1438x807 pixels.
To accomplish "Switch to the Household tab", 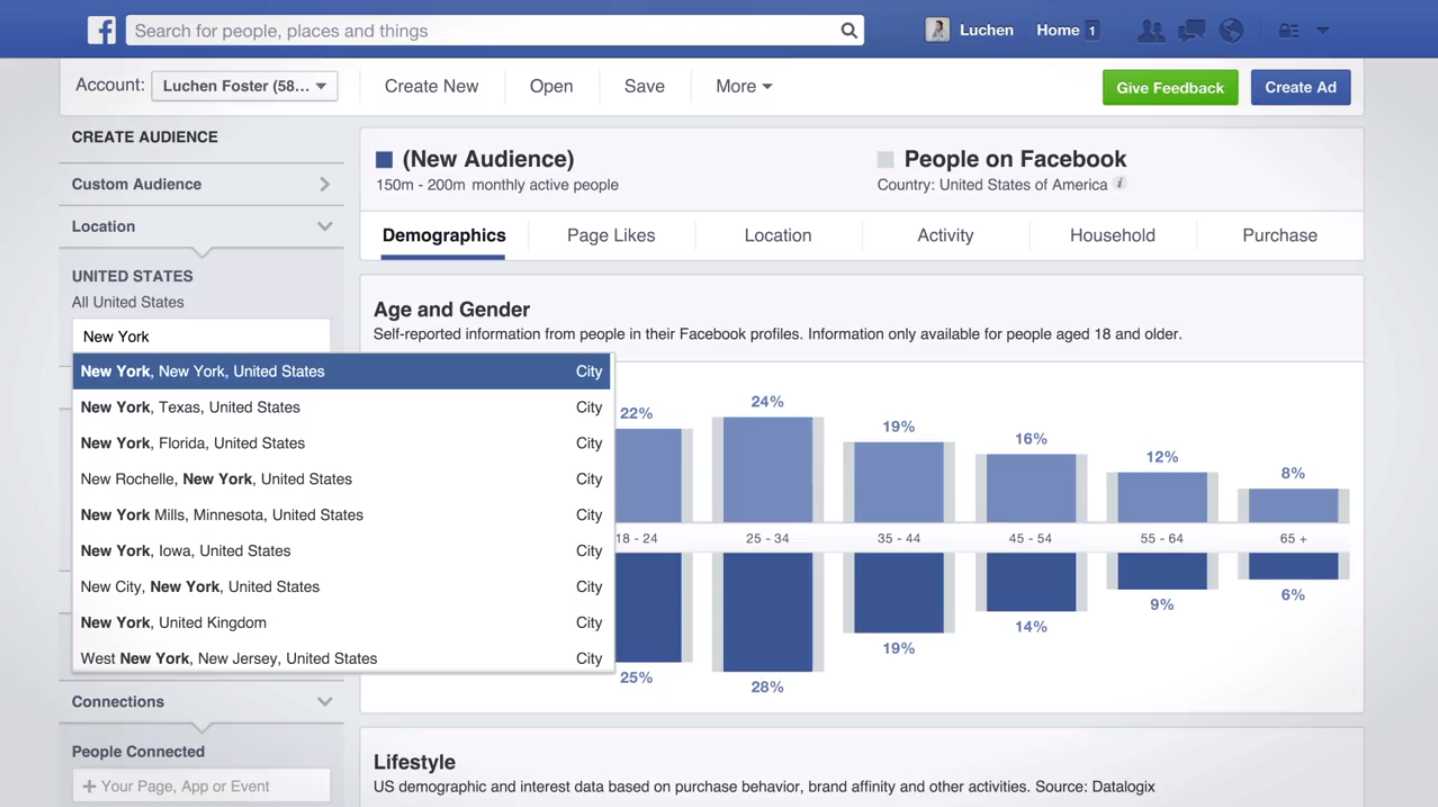I will click(1112, 236).
